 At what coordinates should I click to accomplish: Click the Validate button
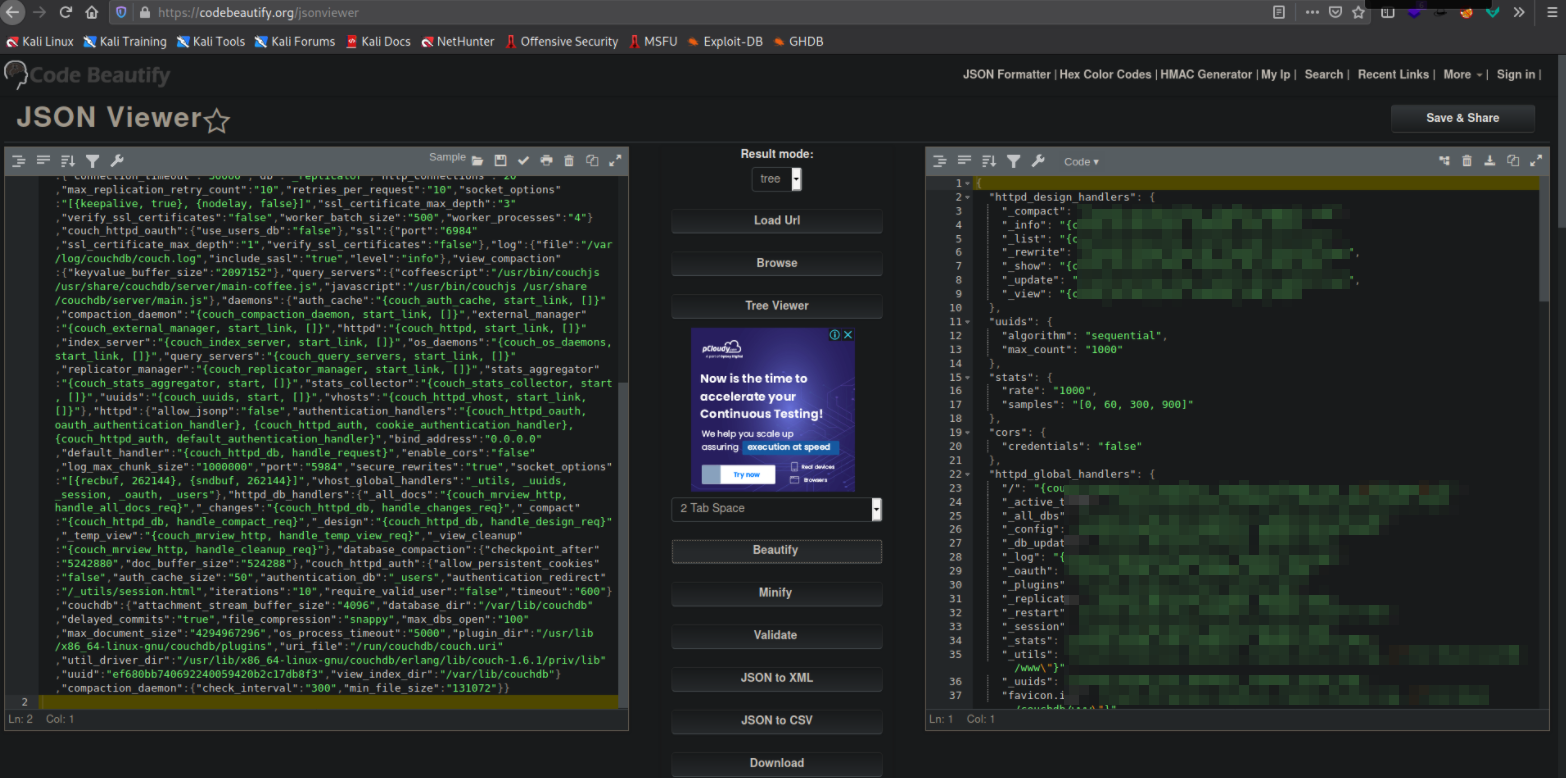point(777,636)
